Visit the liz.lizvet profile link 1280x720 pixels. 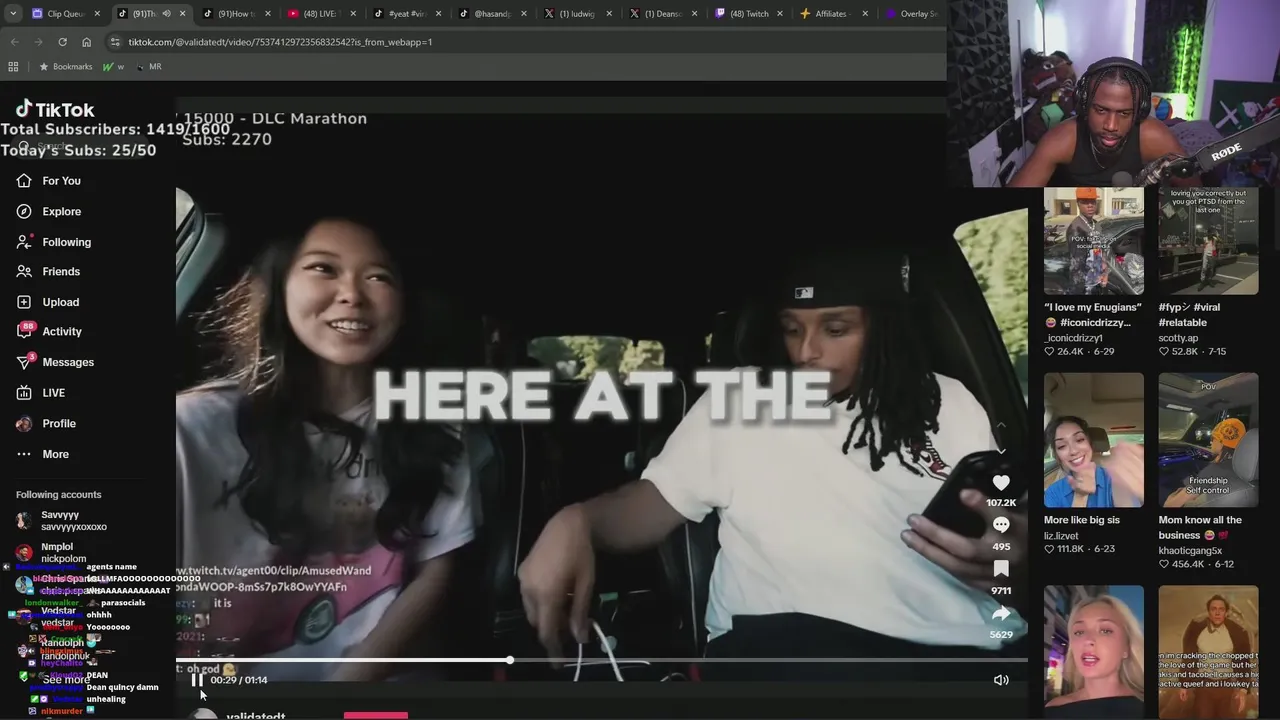pos(1061,536)
